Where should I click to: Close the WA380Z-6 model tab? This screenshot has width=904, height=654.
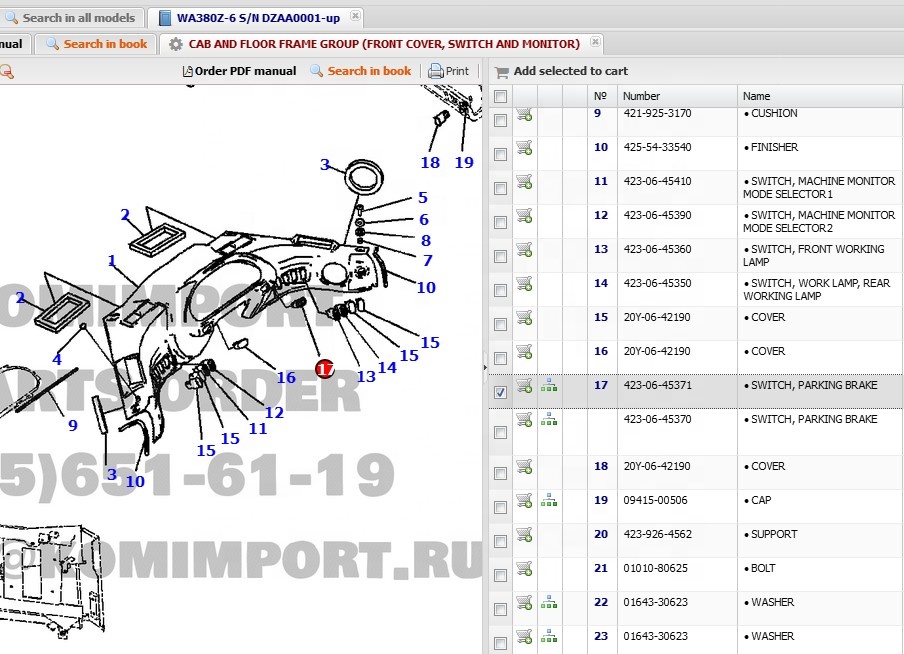(355, 16)
